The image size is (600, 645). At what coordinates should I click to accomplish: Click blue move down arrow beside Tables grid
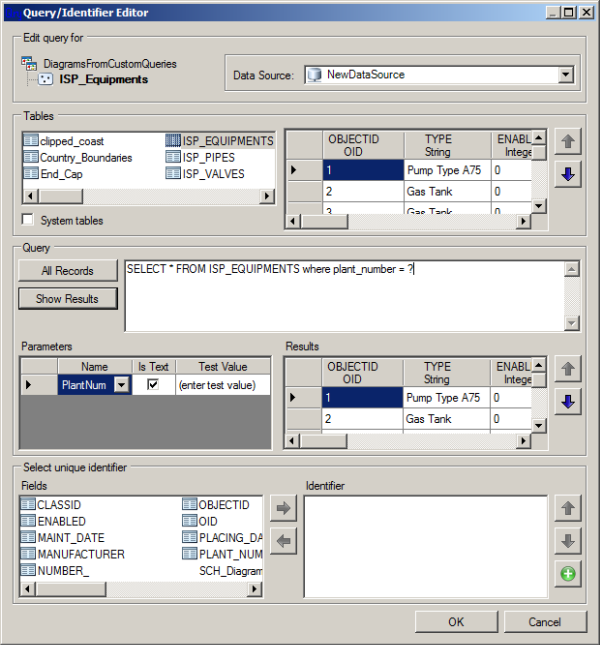click(x=567, y=175)
